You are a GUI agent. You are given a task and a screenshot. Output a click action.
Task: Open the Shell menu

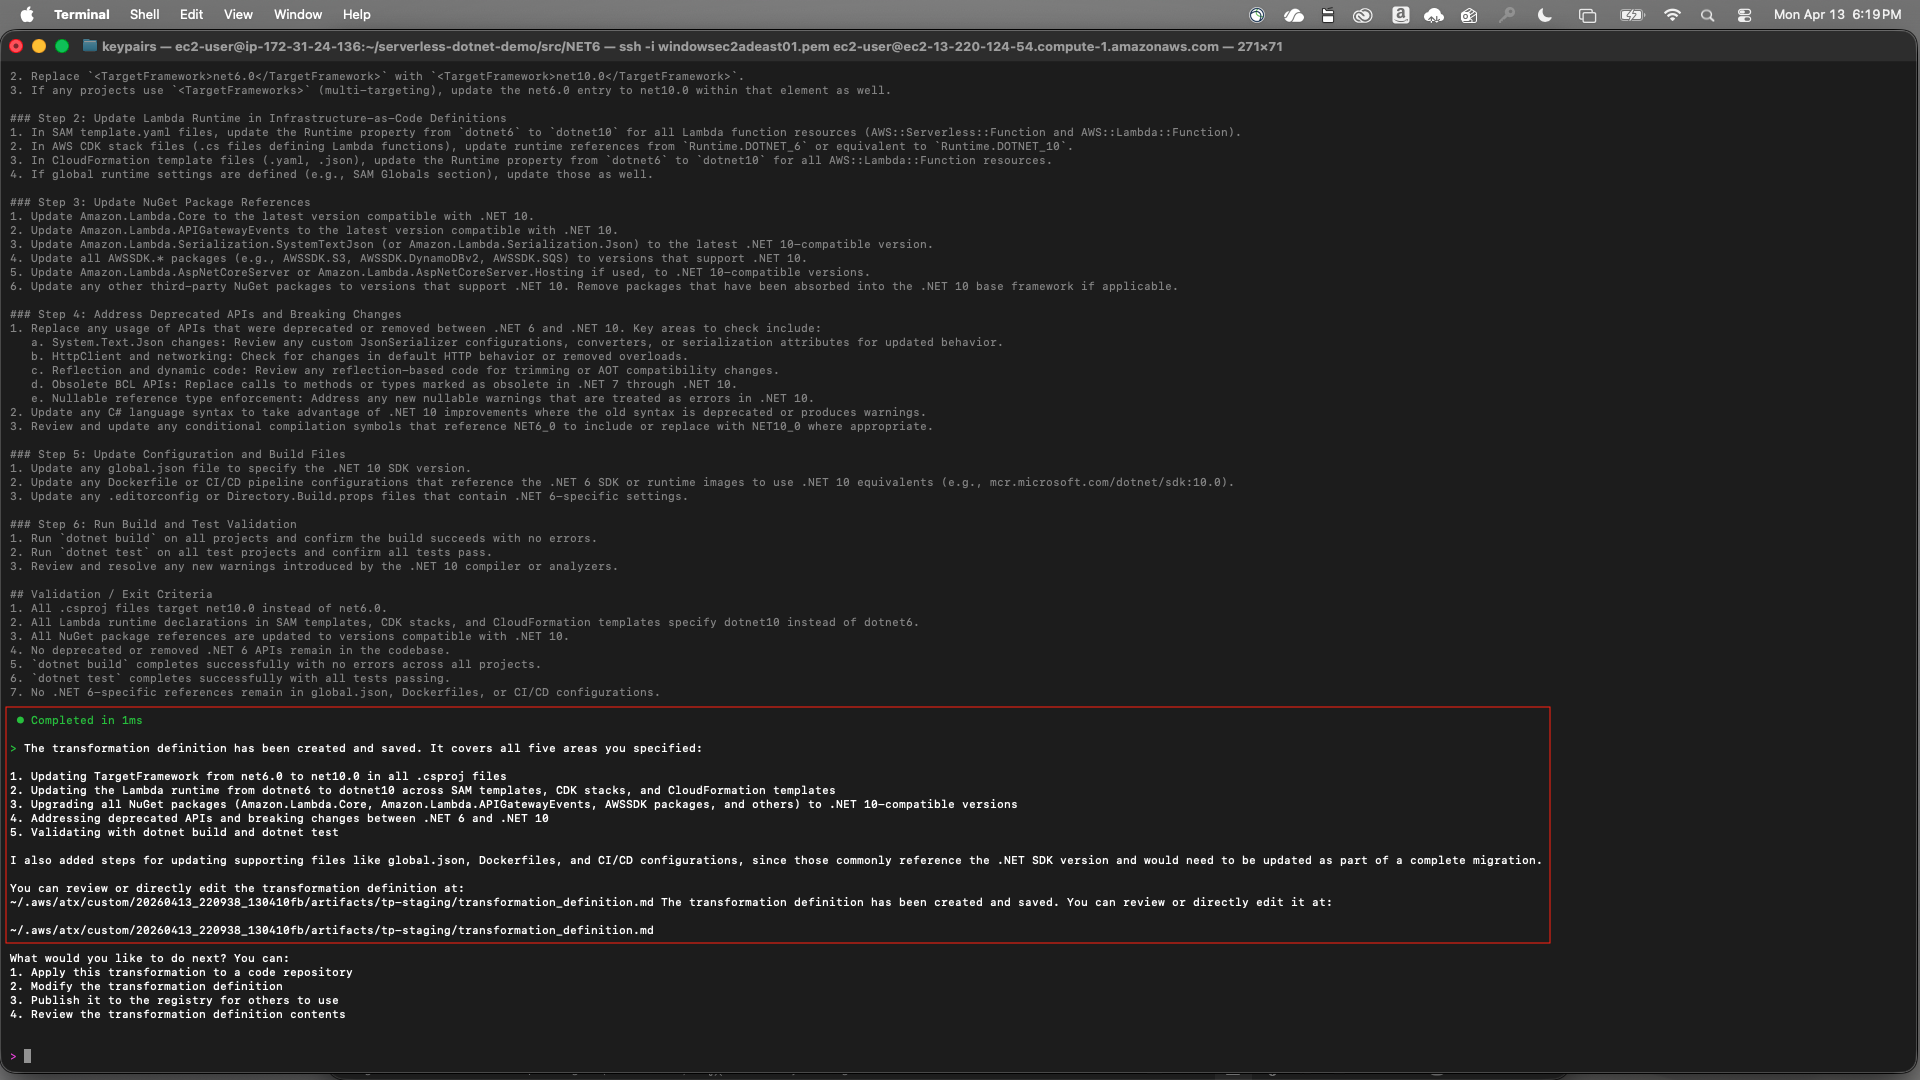[144, 14]
